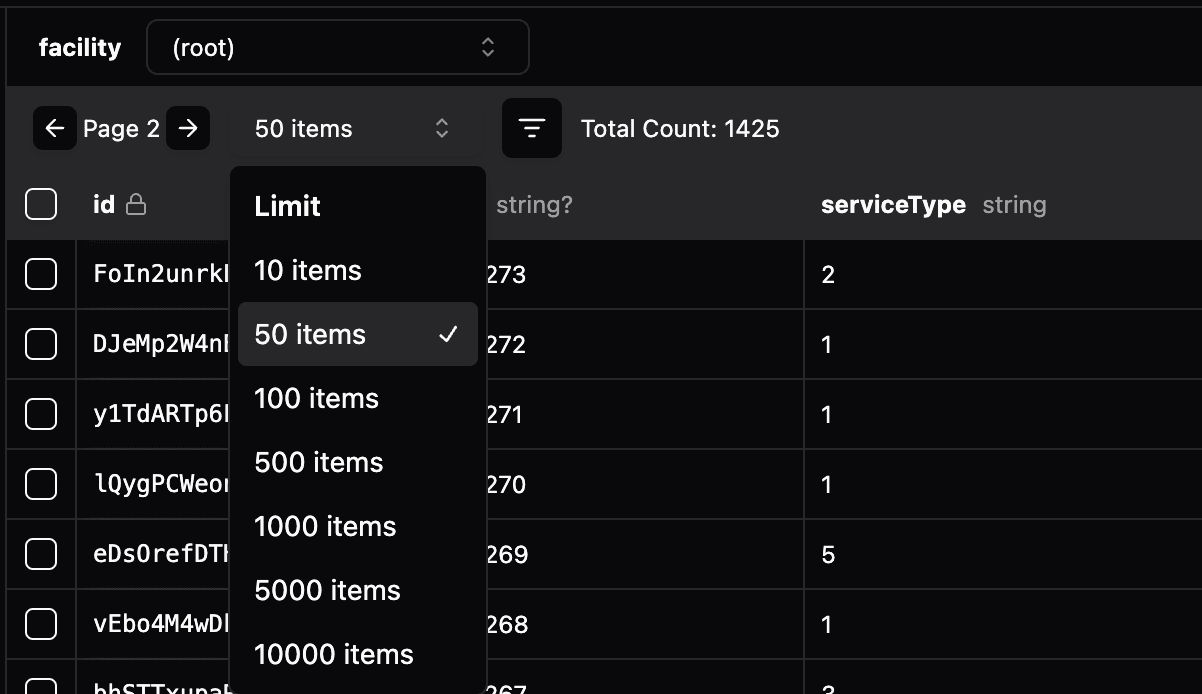Screen dimensions: 1202x694
Task: Open the filter options icon
Action: point(532,129)
